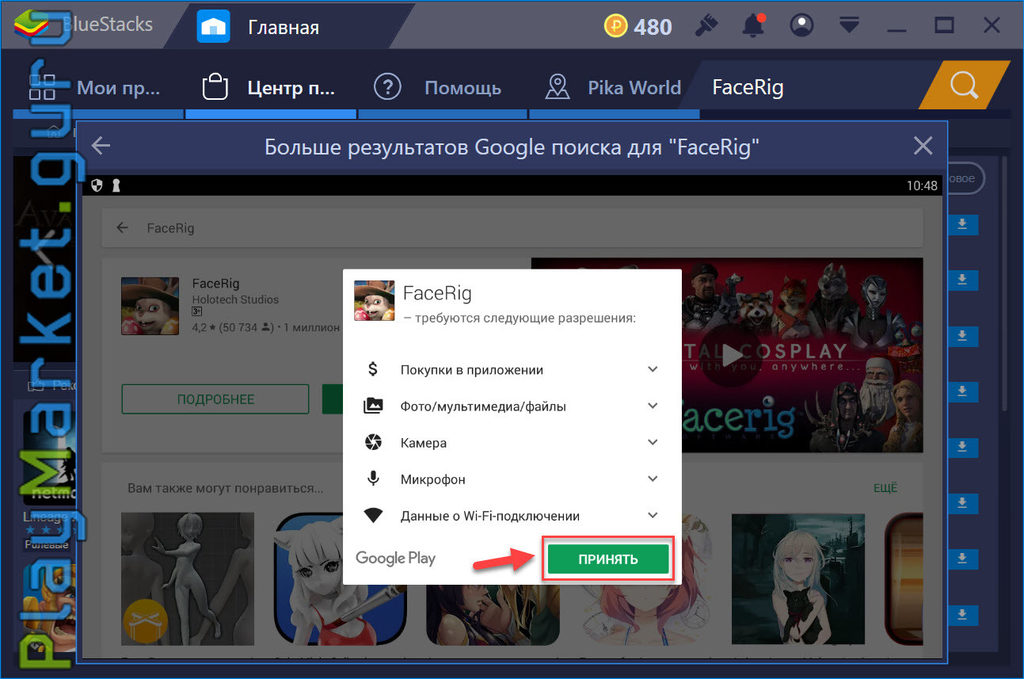Image resolution: width=1024 pixels, height=679 pixels.
Task: Click back arrow in FaceRig search bar
Action: (x=122, y=228)
